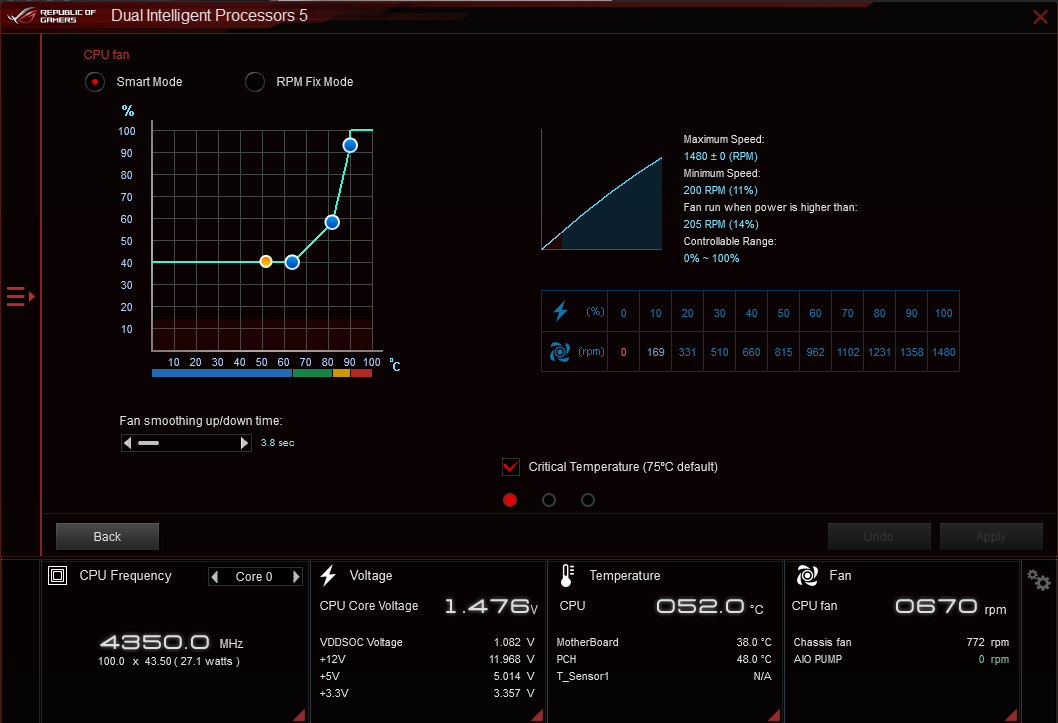Click the T_Sensor1 row
This screenshot has height=723, width=1058.
click(x=664, y=676)
